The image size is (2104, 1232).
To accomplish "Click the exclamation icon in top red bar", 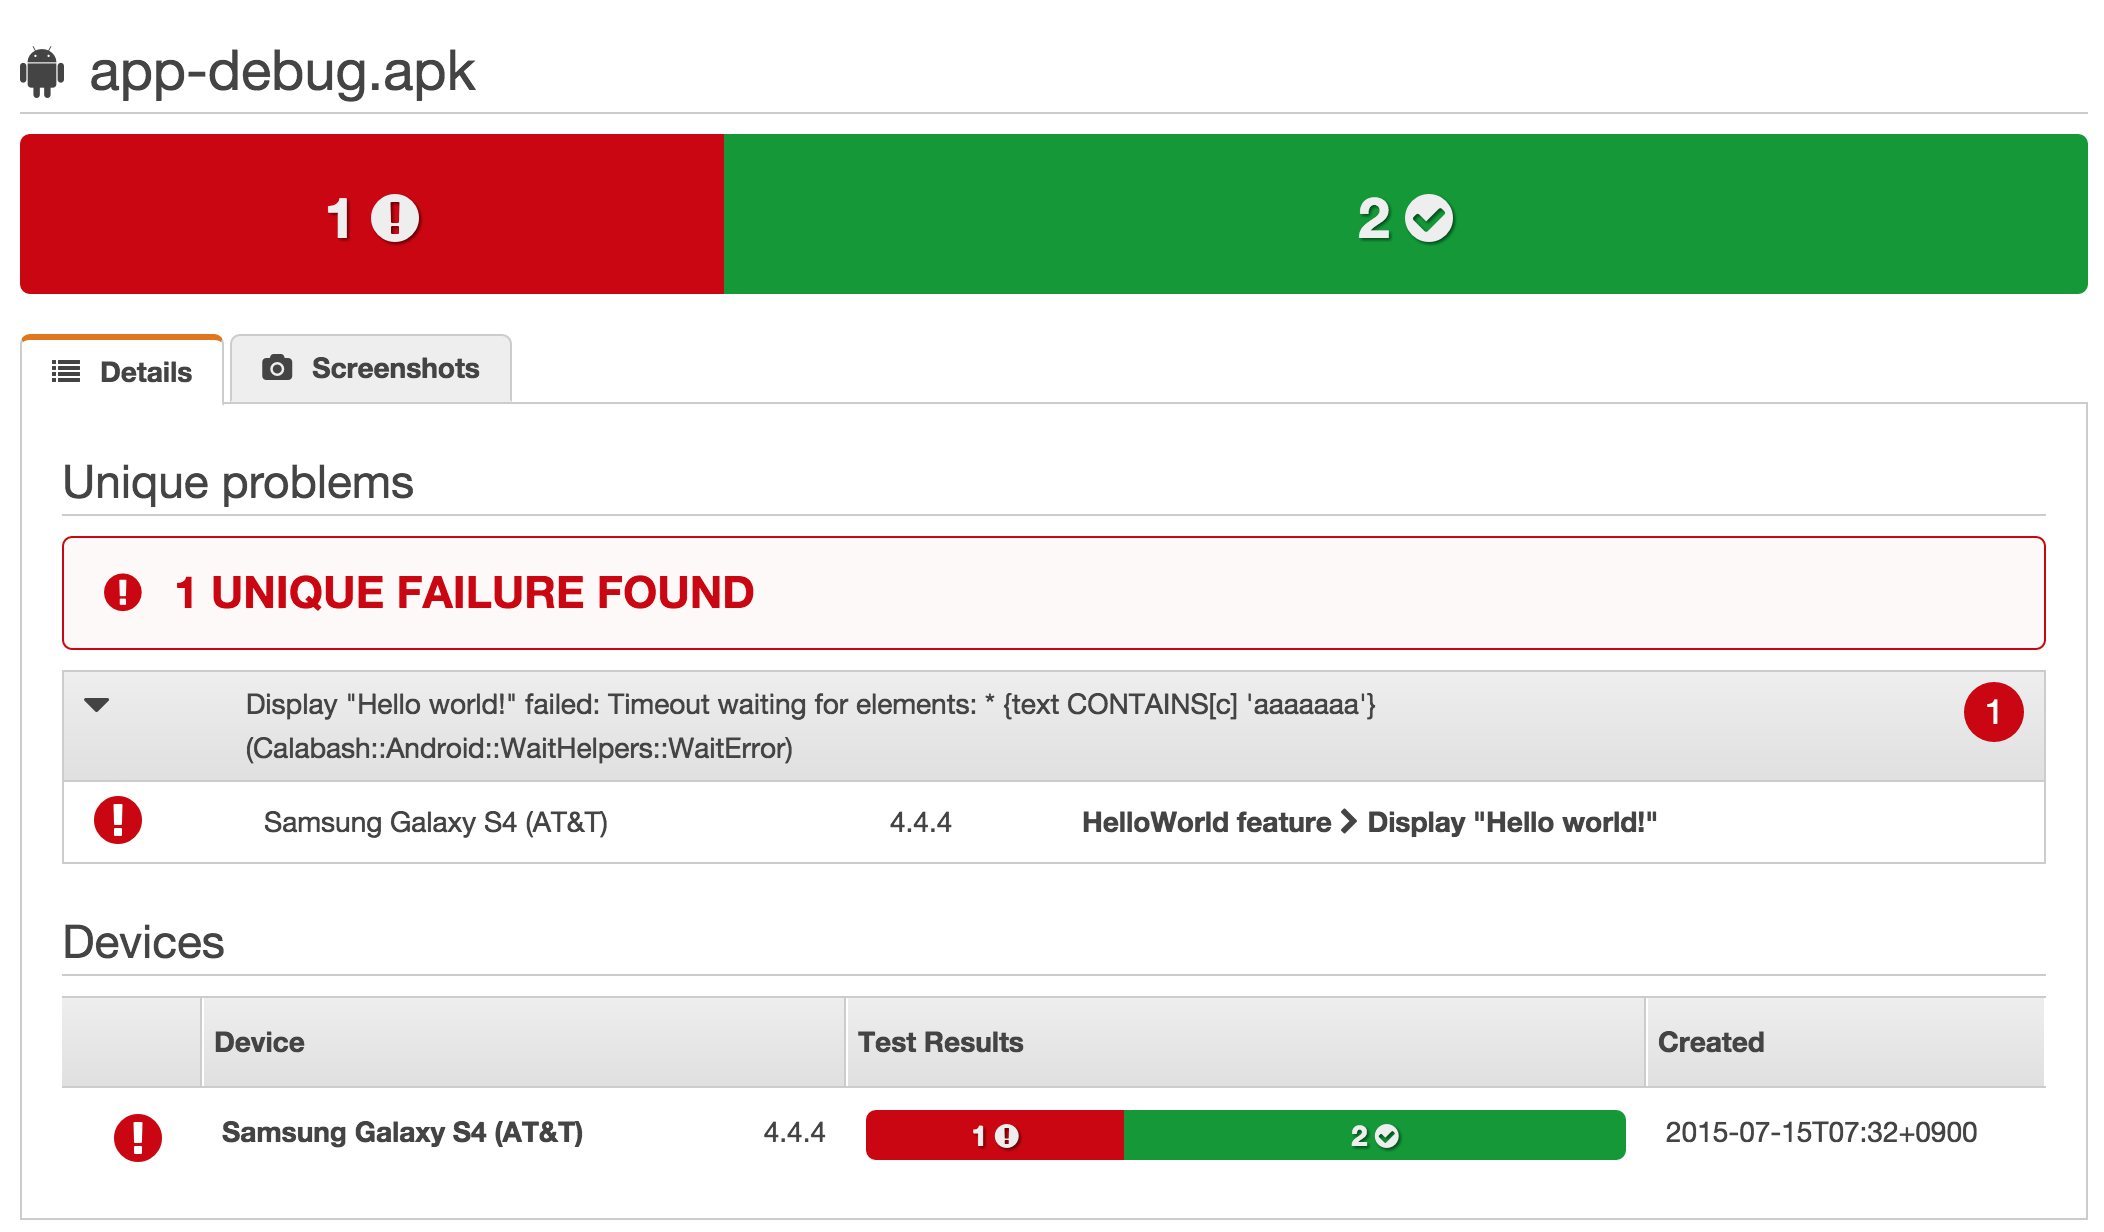I will click(x=395, y=218).
